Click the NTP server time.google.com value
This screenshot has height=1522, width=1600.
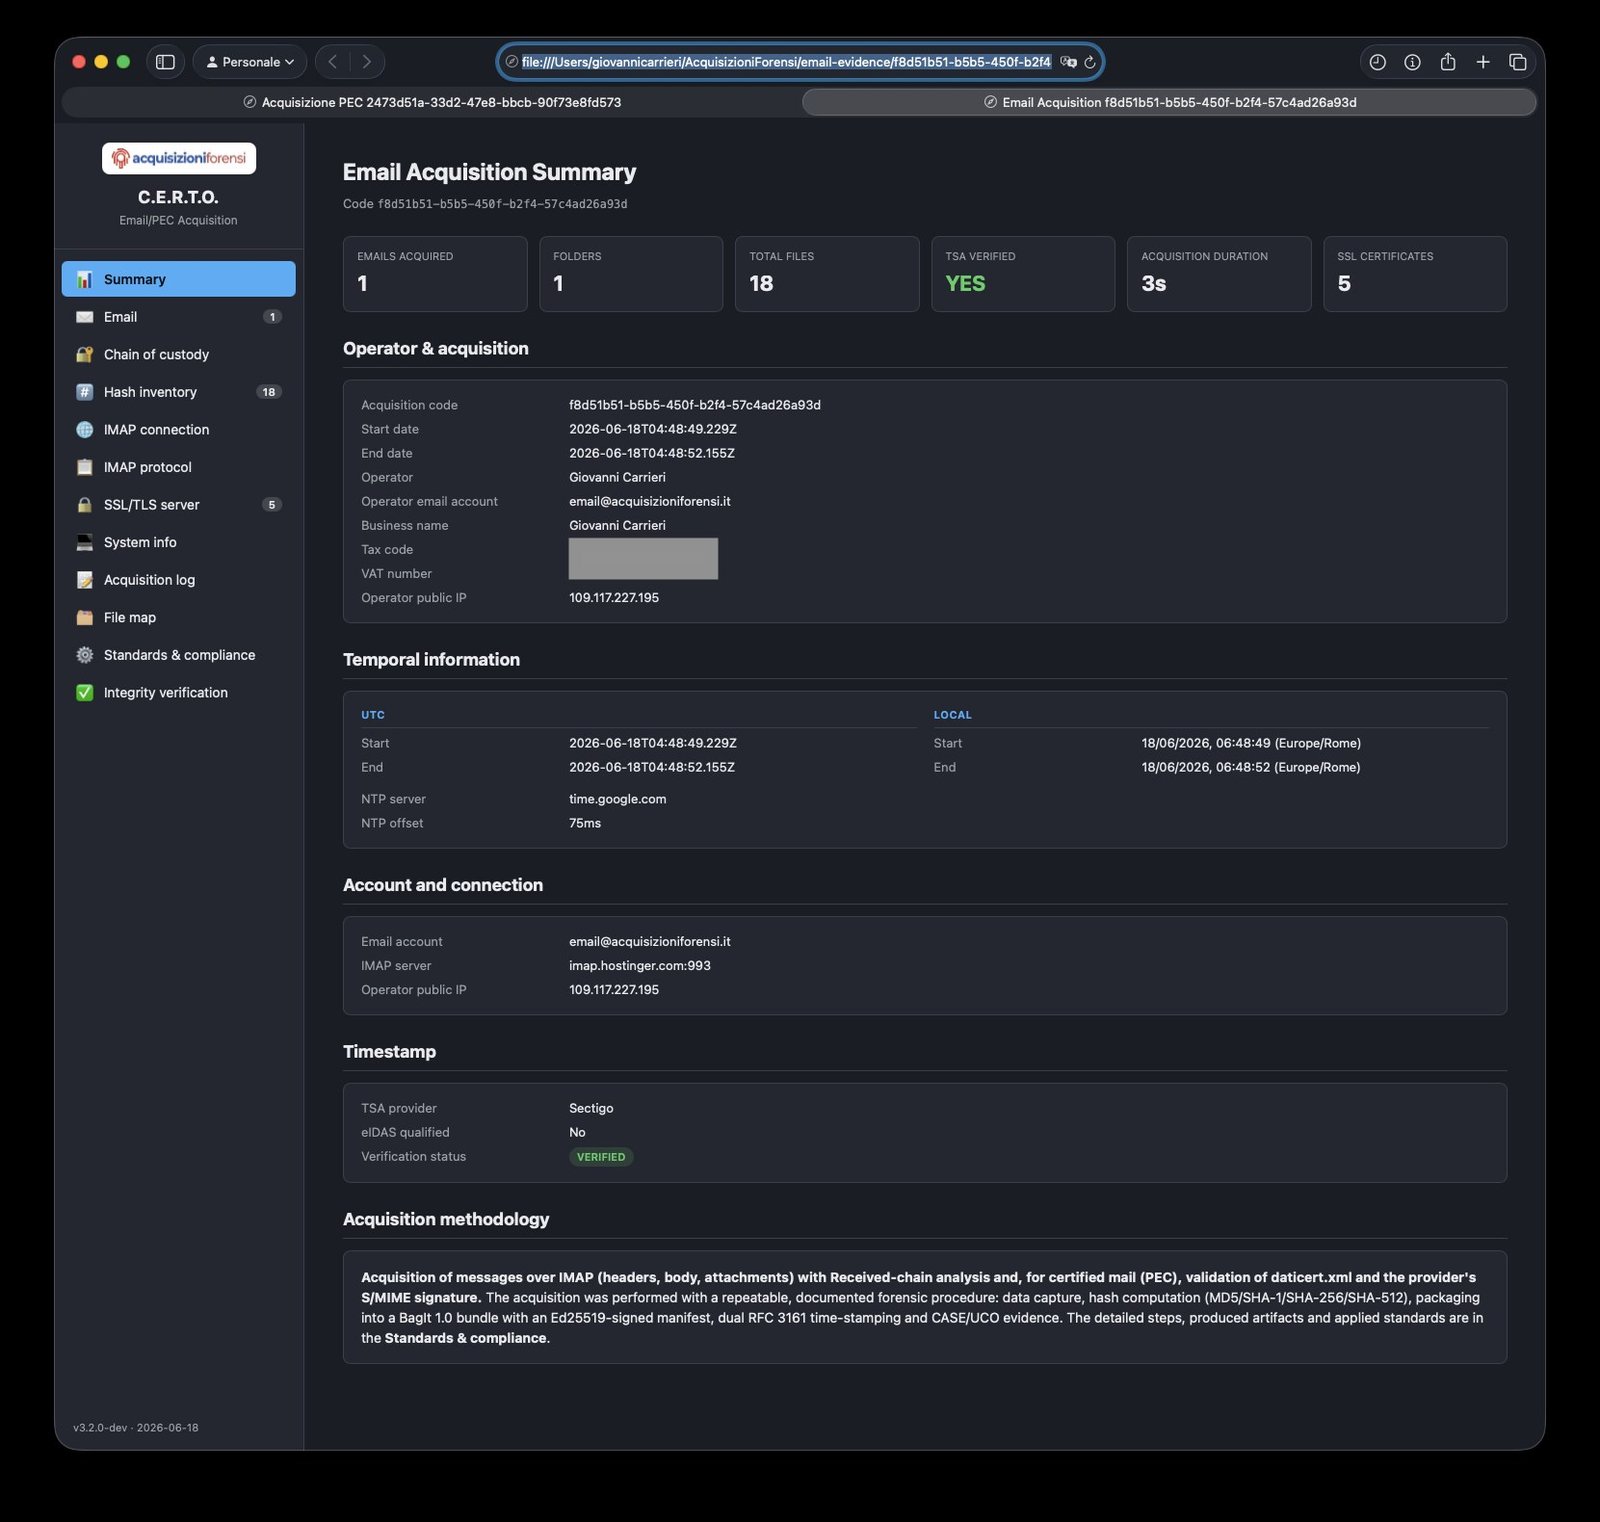(x=618, y=799)
